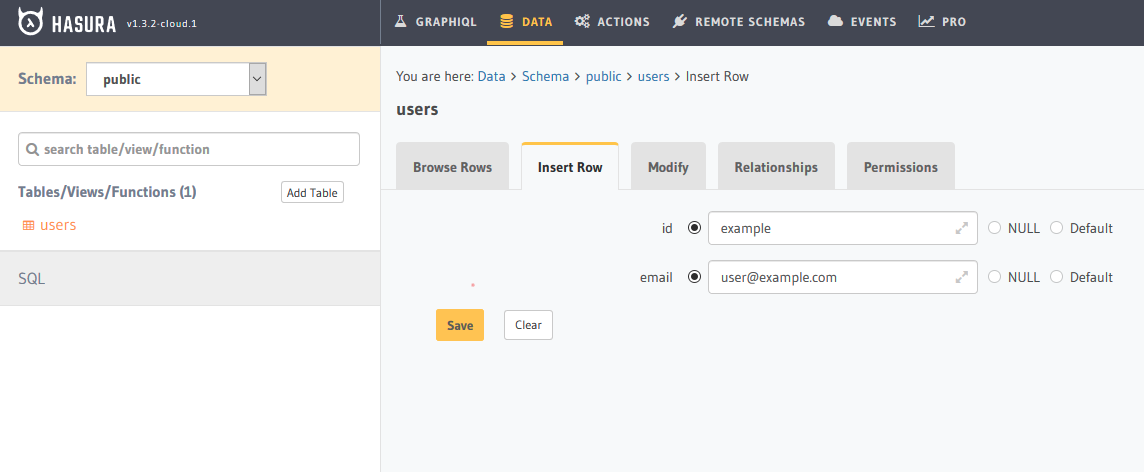Screen dimensions: 1144x472
Task: Switch to the Browse Rows tab
Action: pyautogui.click(x=452, y=166)
